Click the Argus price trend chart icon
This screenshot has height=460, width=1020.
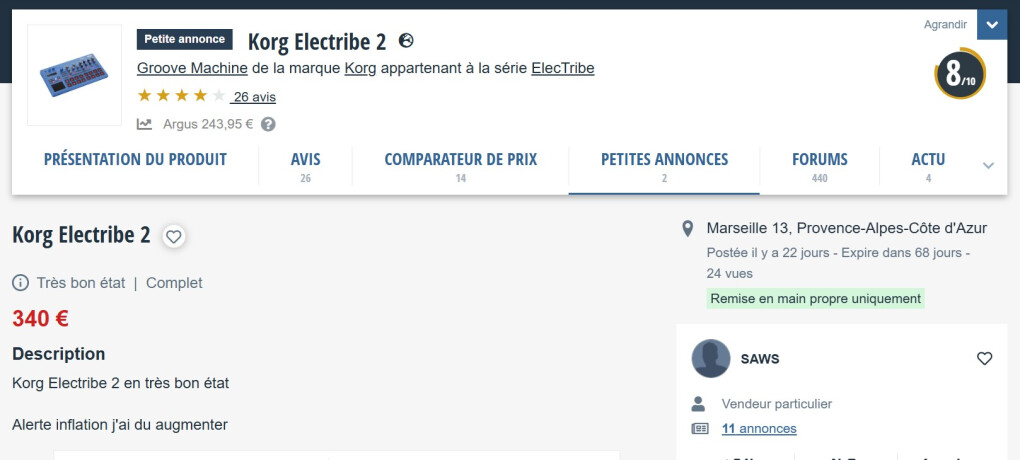(x=145, y=125)
